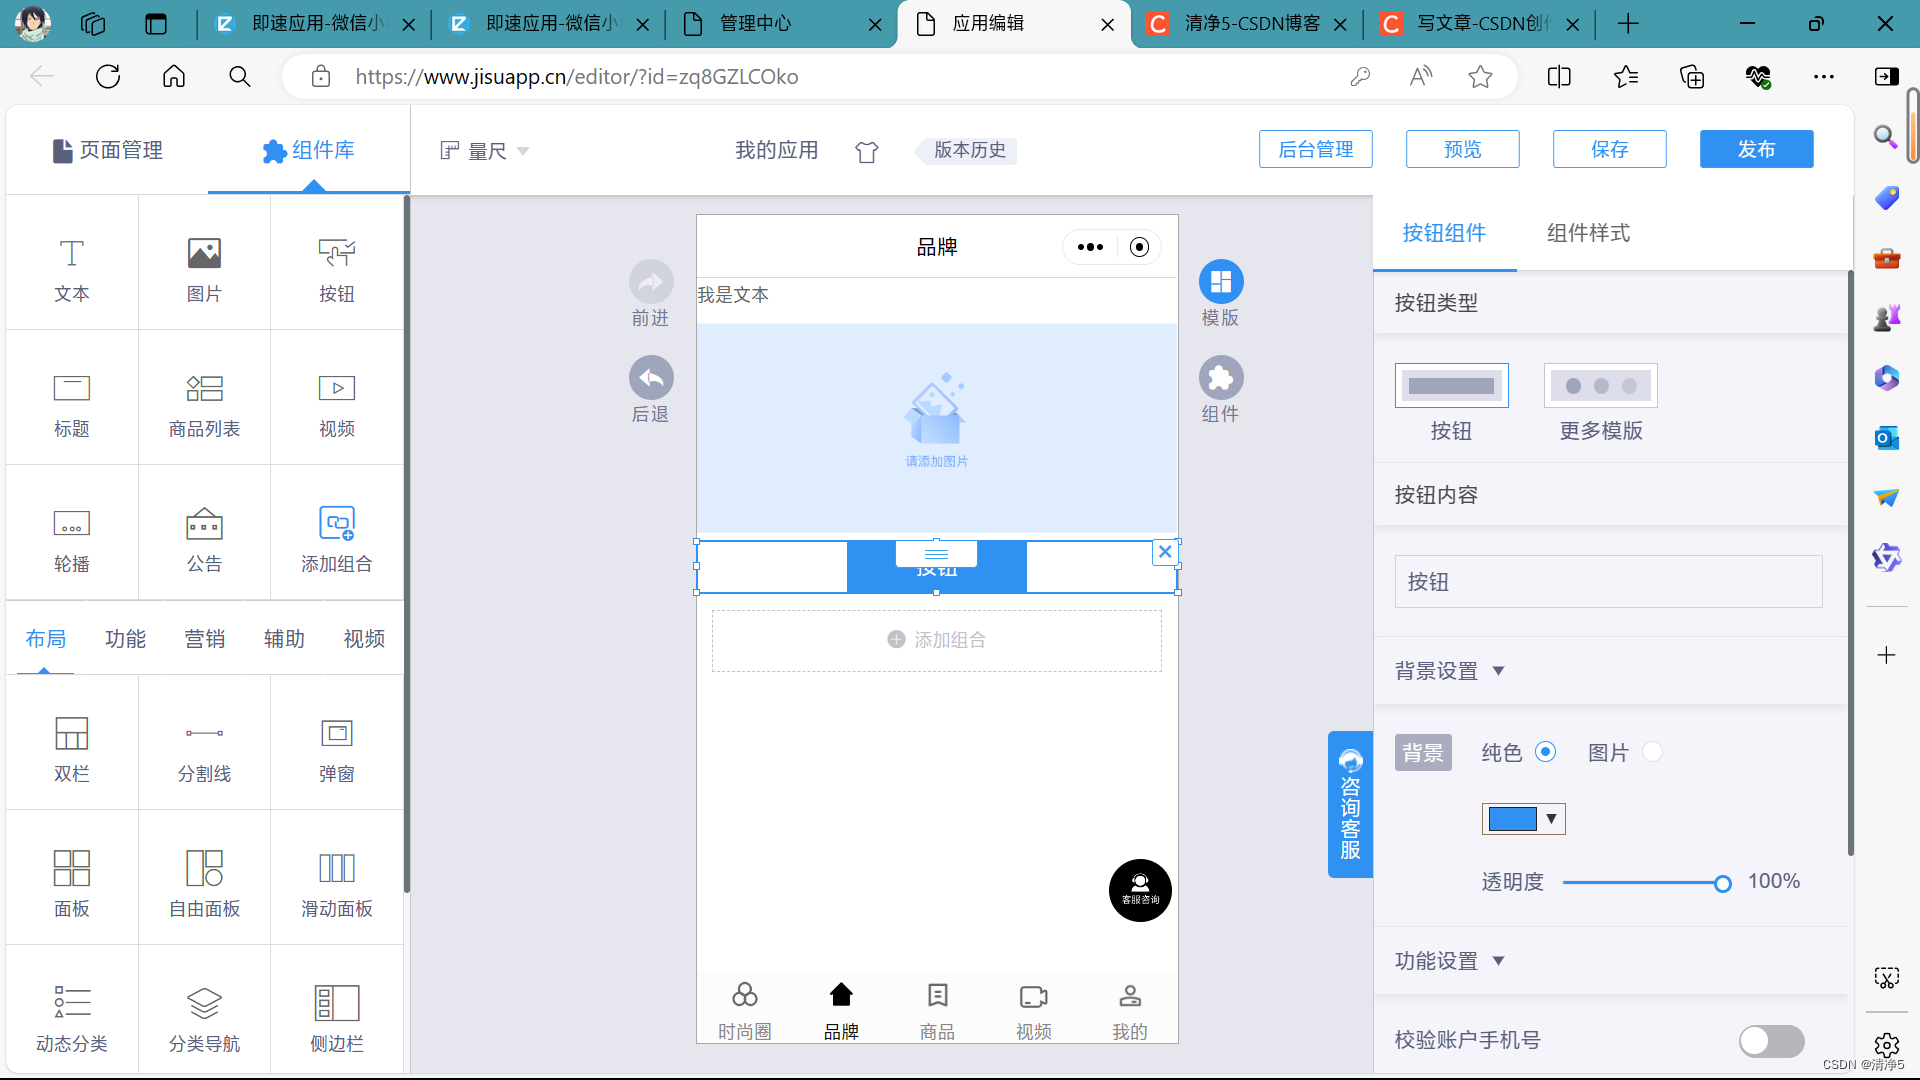Open the 量尺 ruler dropdown
Image resolution: width=1920 pixels, height=1080 pixels.
[485, 151]
